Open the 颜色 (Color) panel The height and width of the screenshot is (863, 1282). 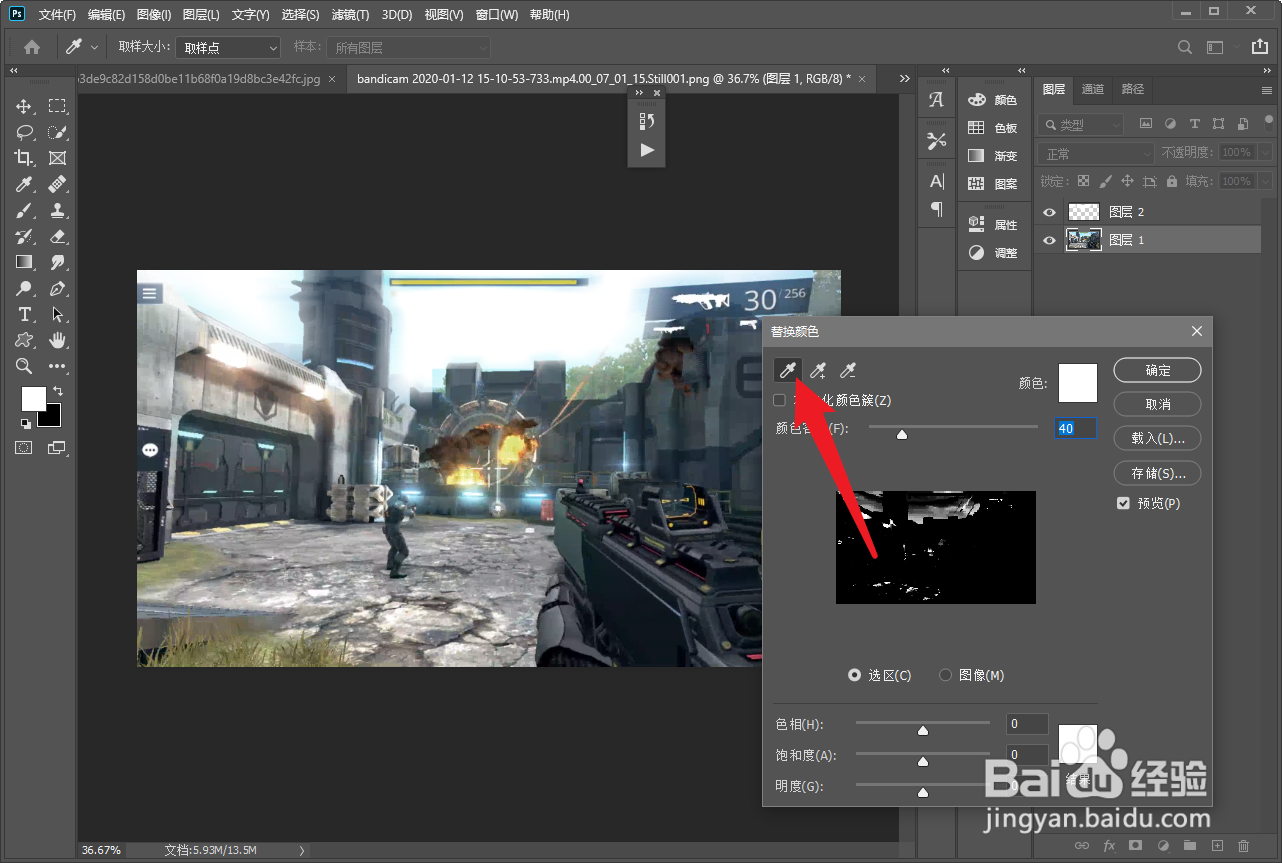coord(993,100)
